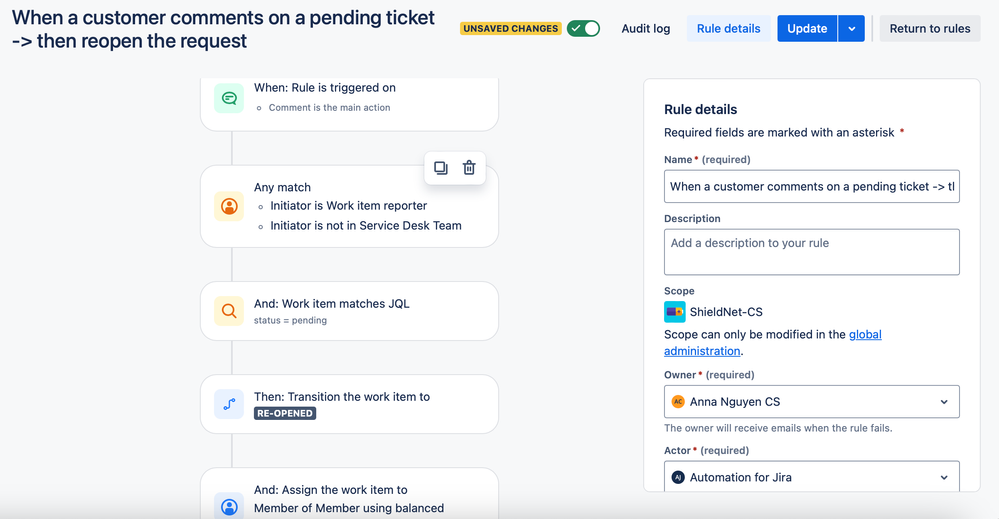Click the comment trigger icon
The image size is (999, 519).
pyautogui.click(x=229, y=98)
